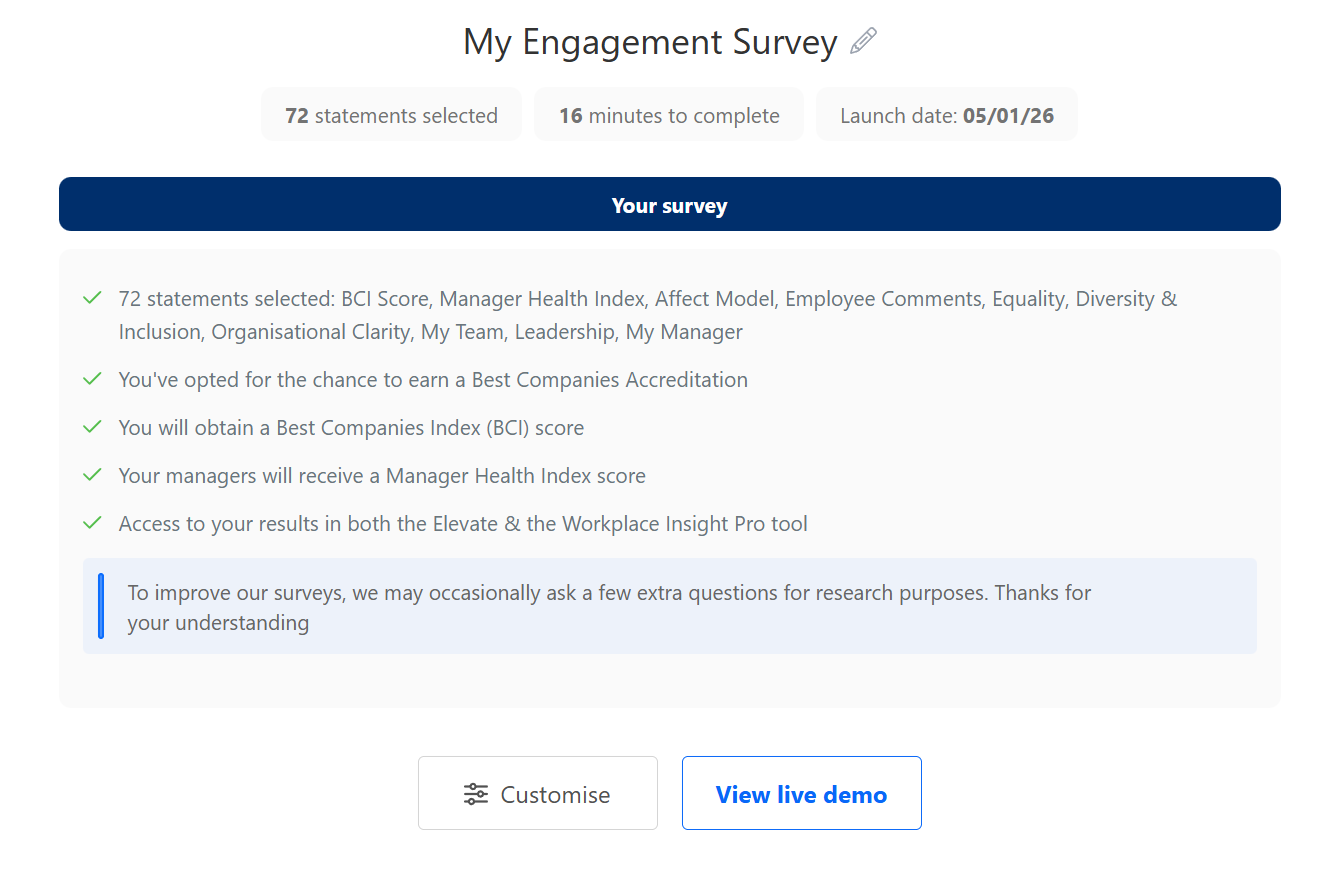Click the green checkmark beside 72 statements selected
The width and height of the screenshot is (1327, 869).
(x=93, y=298)
